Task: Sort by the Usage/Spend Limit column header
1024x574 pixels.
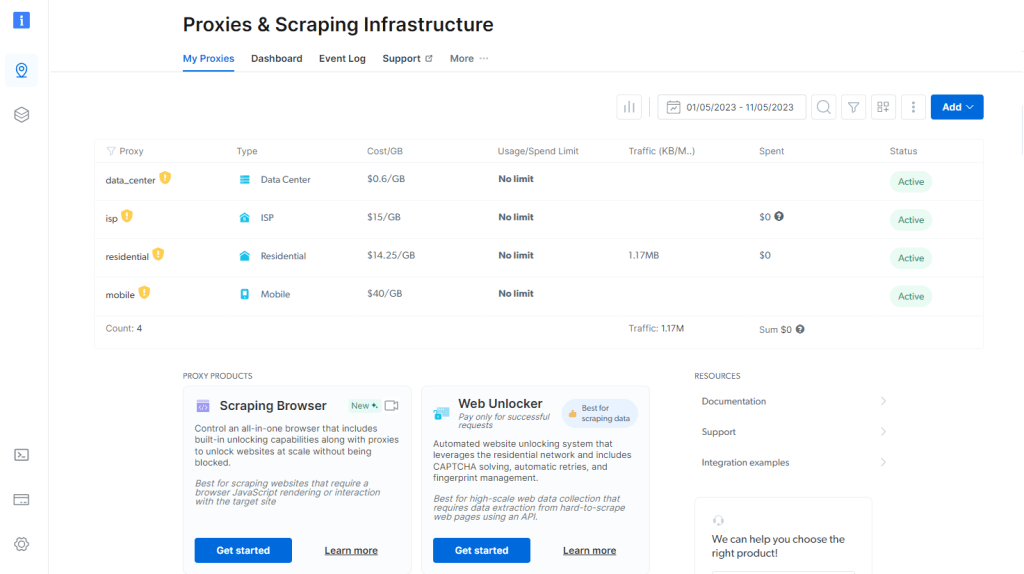Action: click(538, 151)
